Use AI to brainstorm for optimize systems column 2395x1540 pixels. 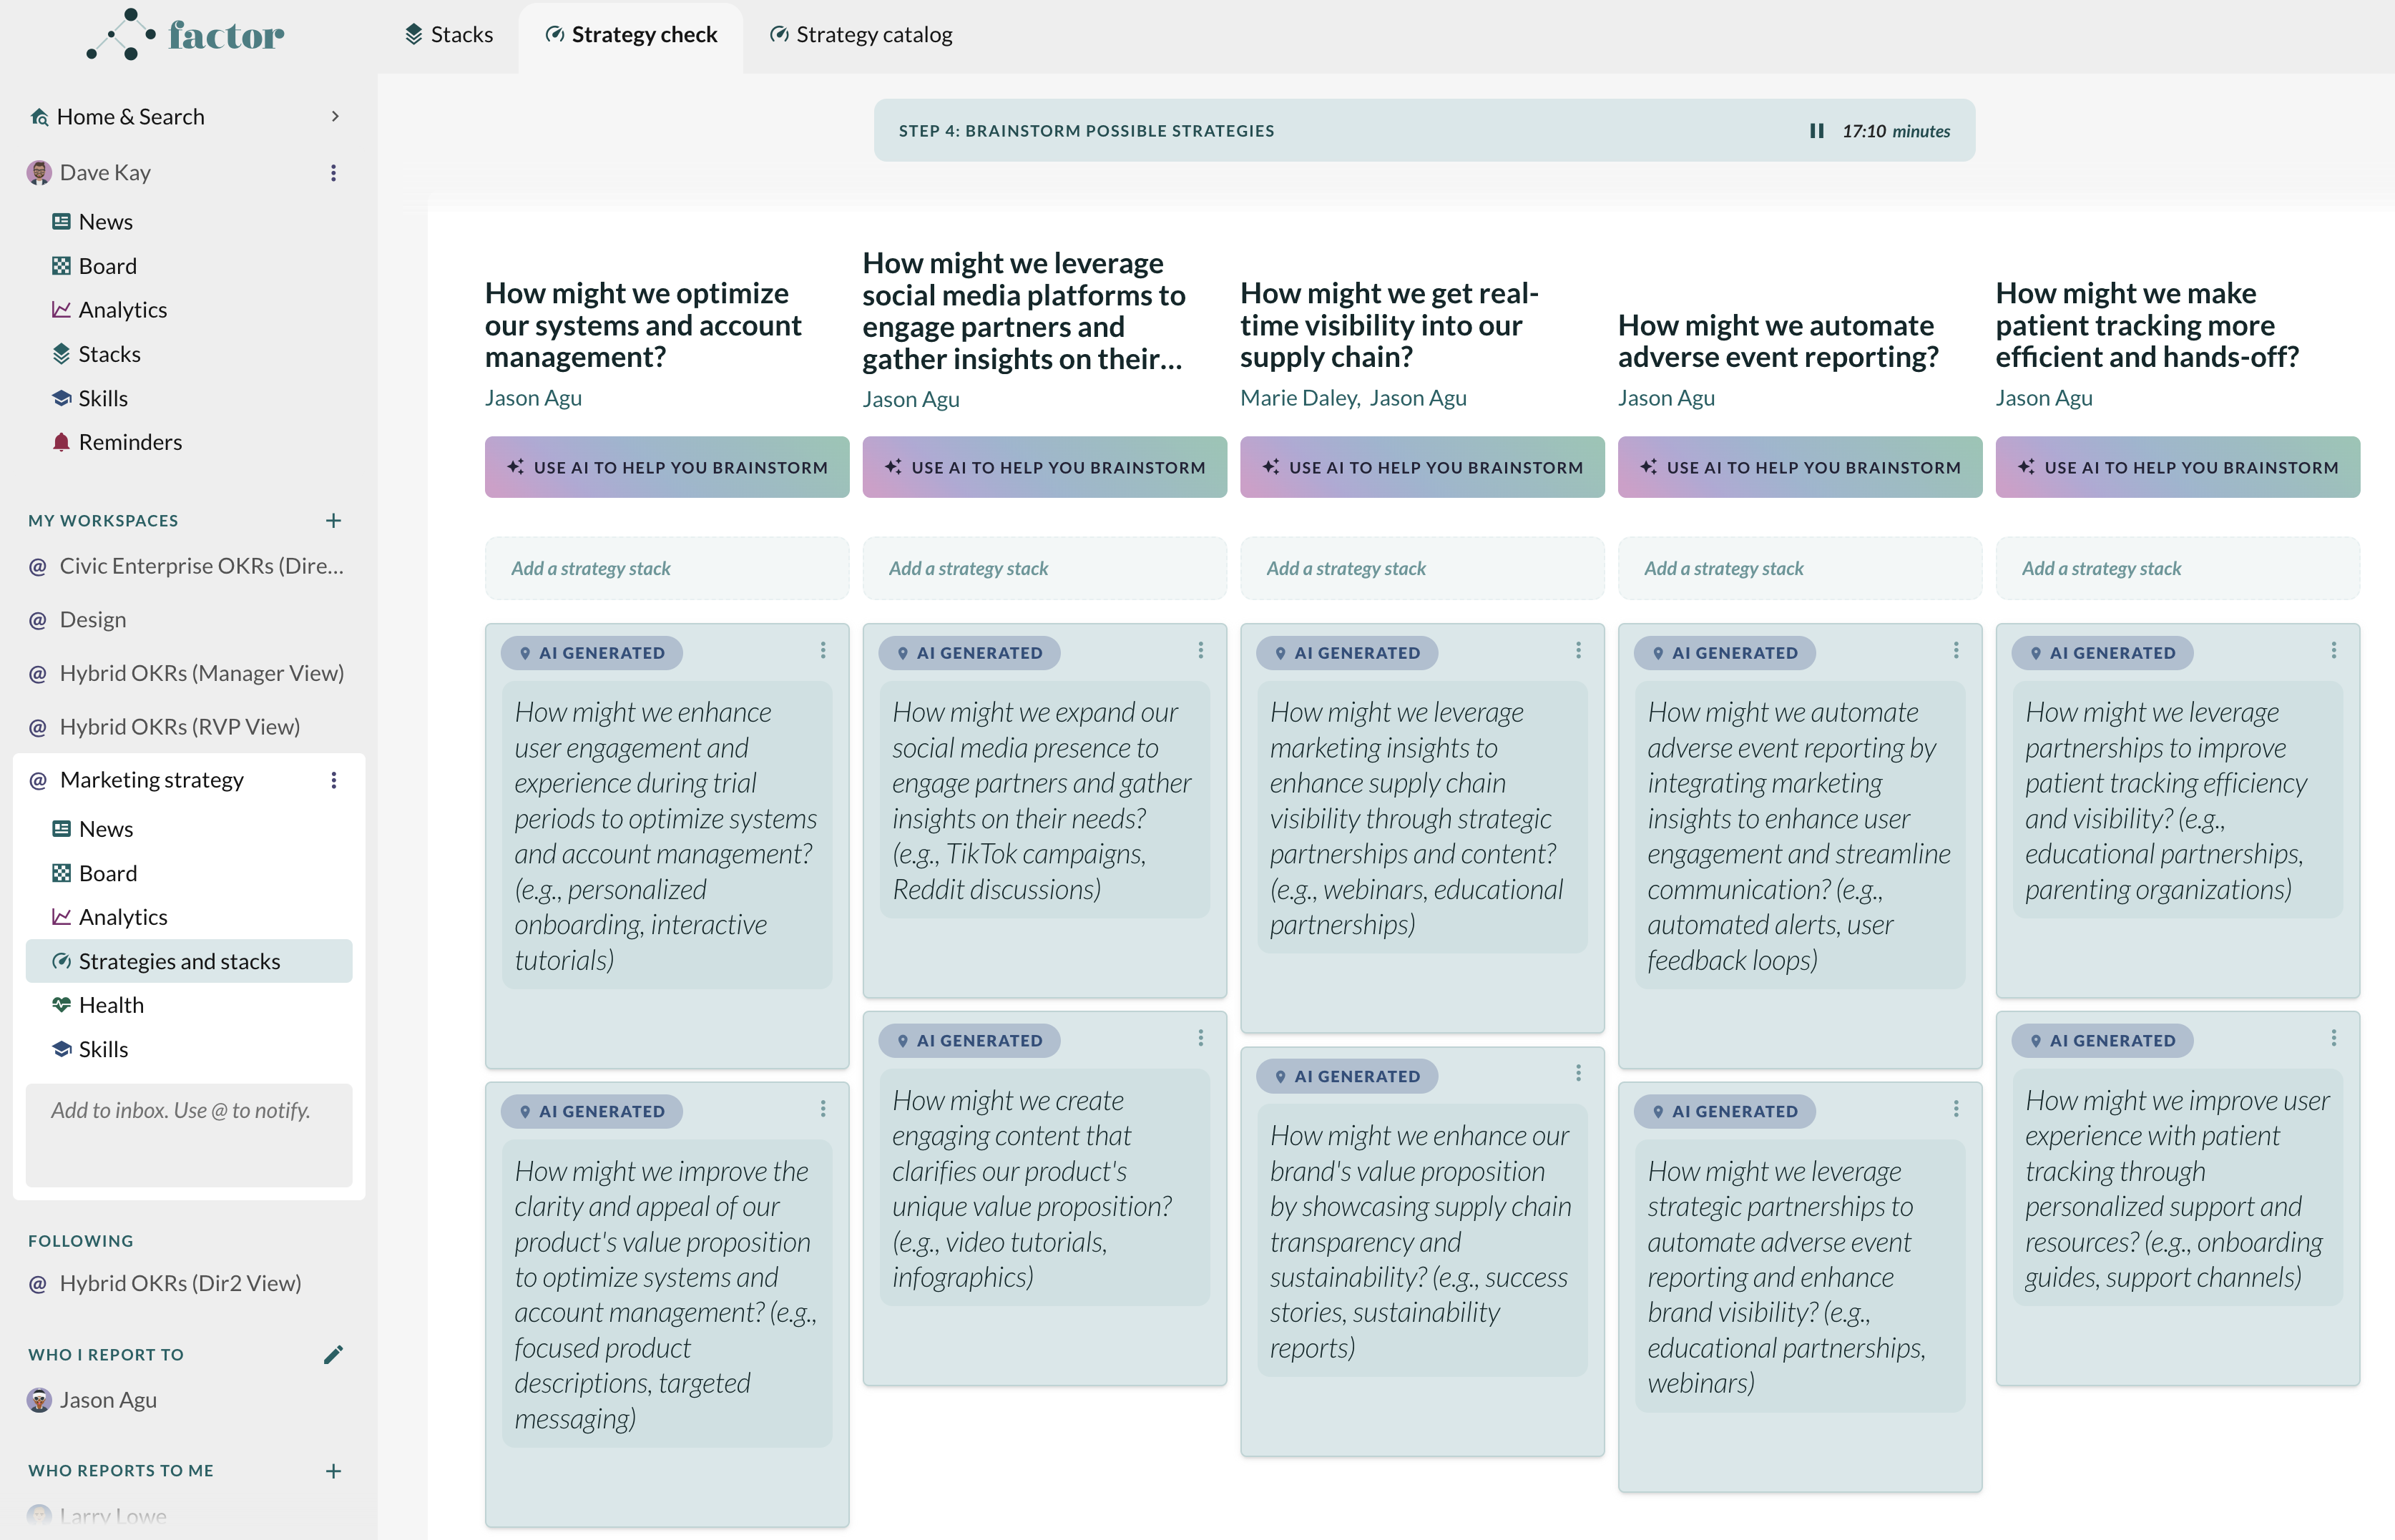pos(667,467)
